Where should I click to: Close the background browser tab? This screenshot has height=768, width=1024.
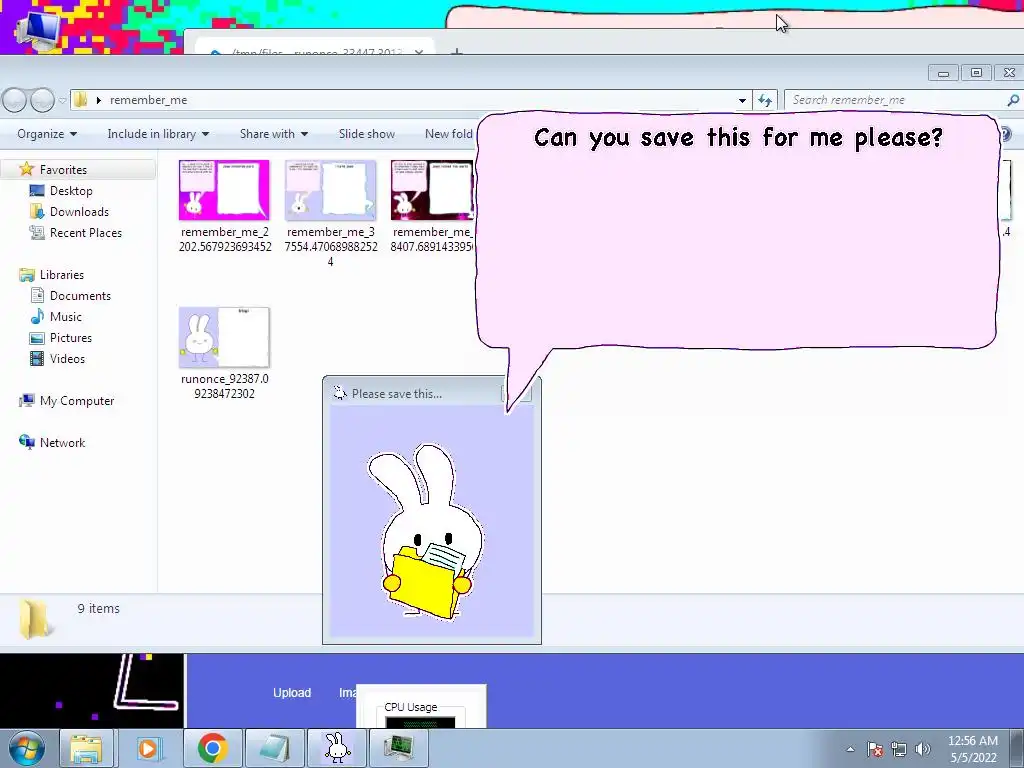(x=419, y=52)
